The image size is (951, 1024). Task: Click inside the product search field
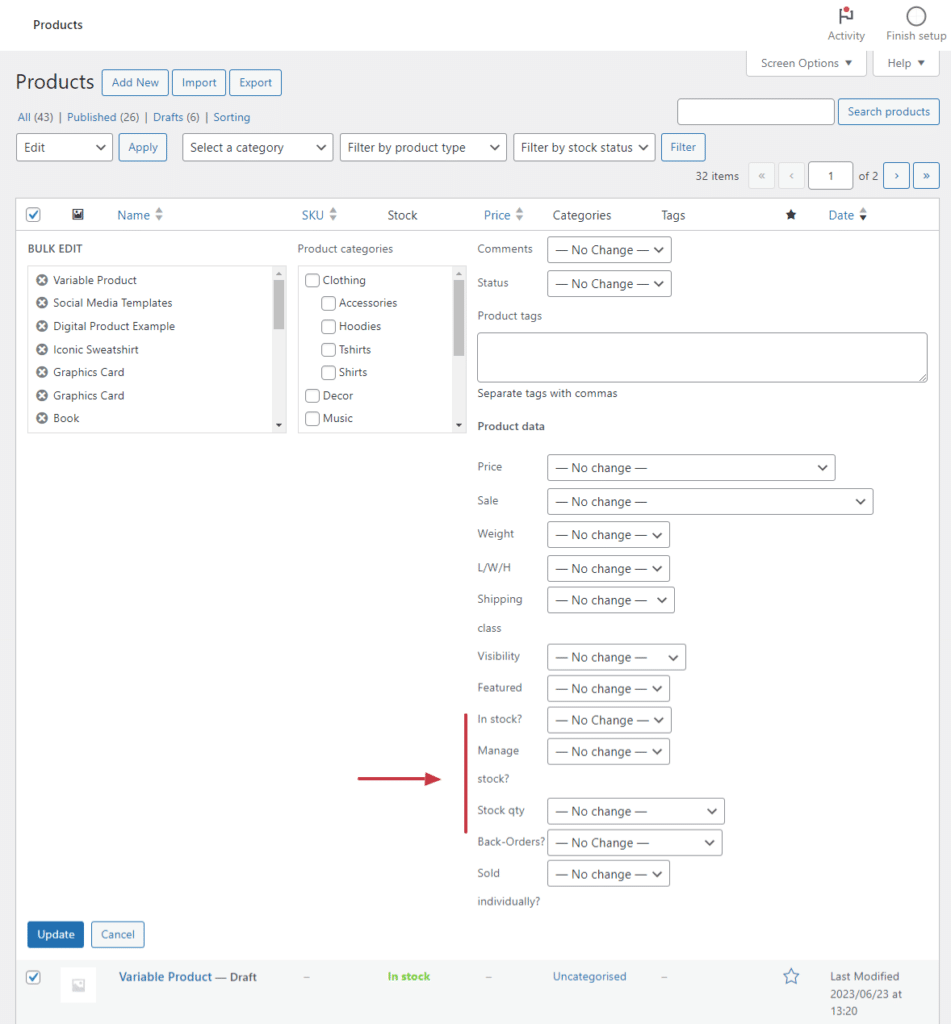pos(755,111)
